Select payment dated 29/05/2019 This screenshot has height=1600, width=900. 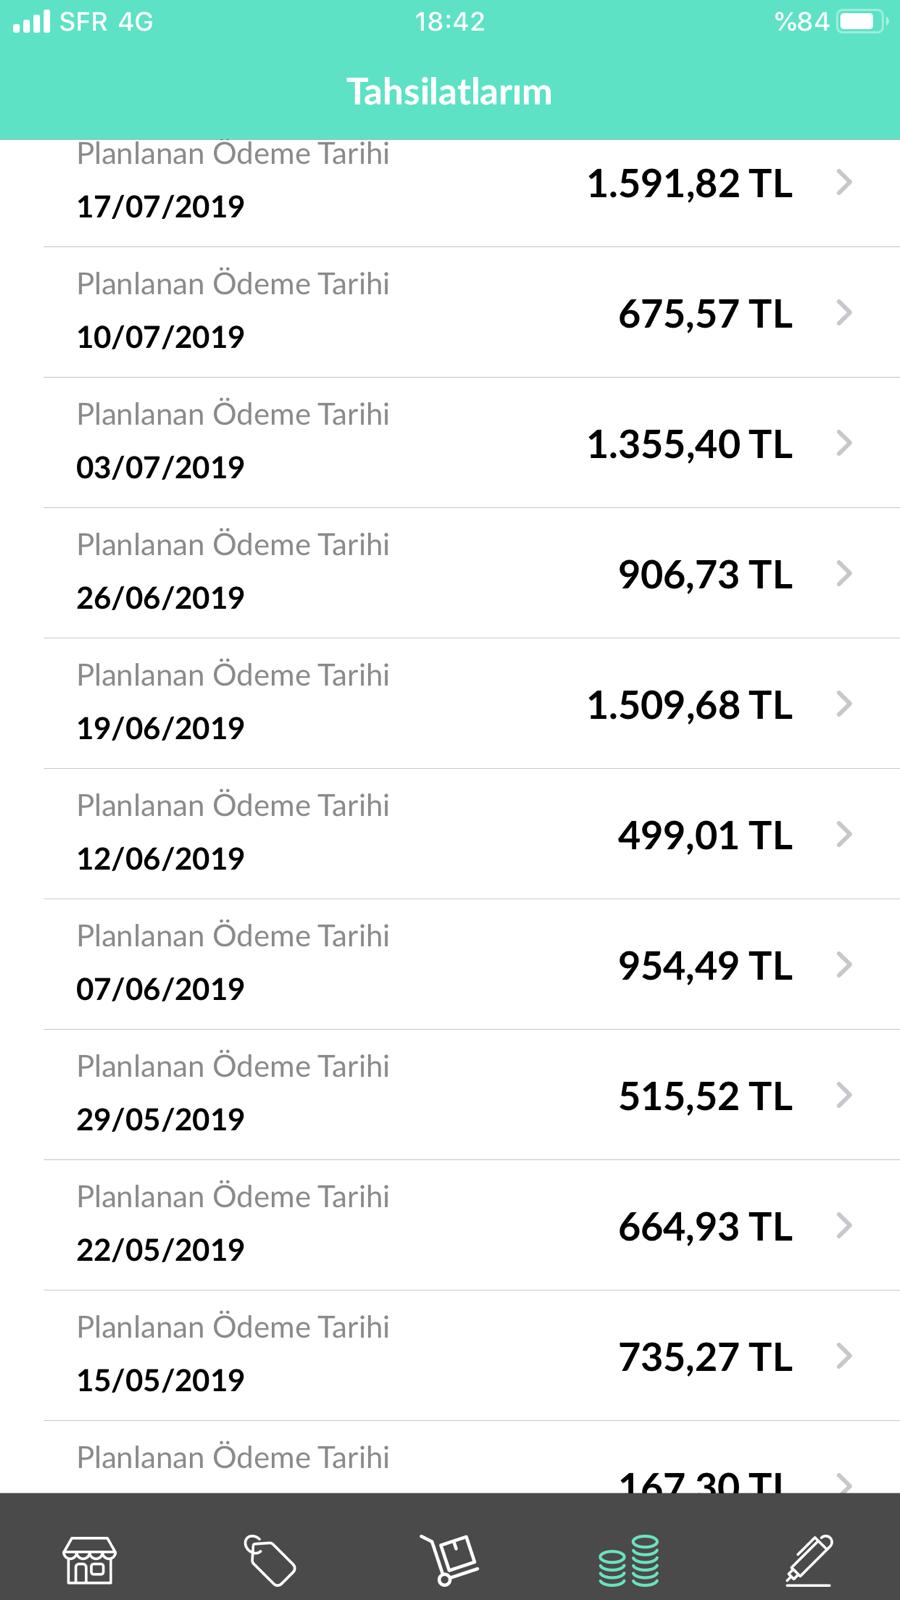pos(472,1095)
